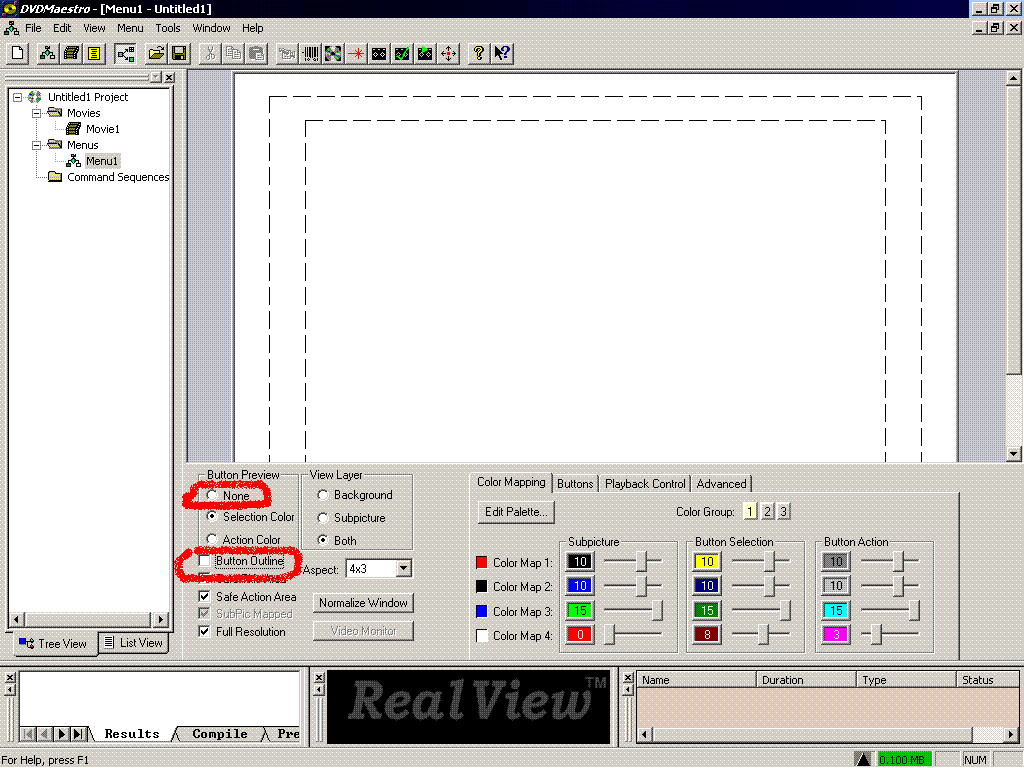Click the New Movie clapperboard toolbar icon
Viewport: 1024px width, 768px height.
coord(71,54)
